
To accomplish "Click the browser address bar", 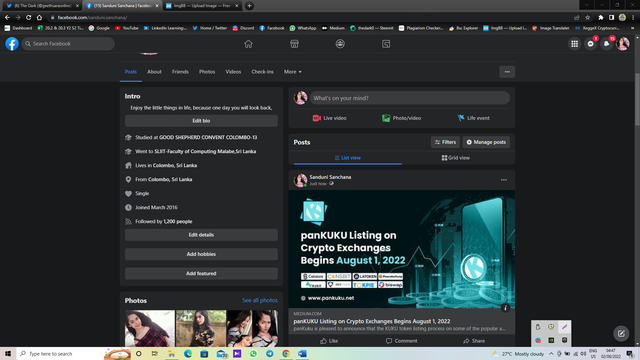I will (310, 18).
